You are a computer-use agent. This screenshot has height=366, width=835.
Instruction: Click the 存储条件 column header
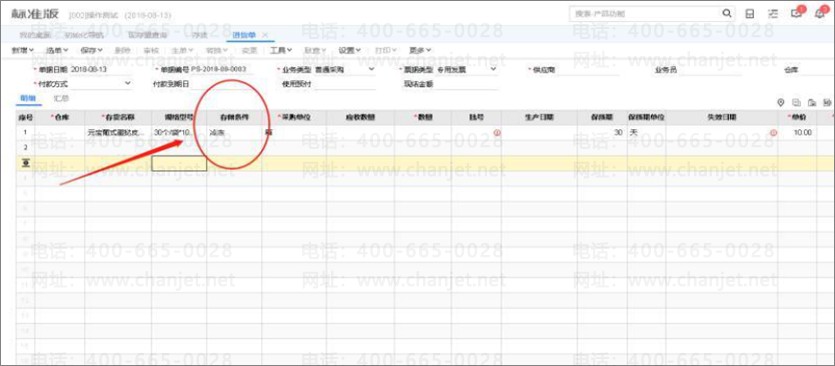tap(234, 117)
